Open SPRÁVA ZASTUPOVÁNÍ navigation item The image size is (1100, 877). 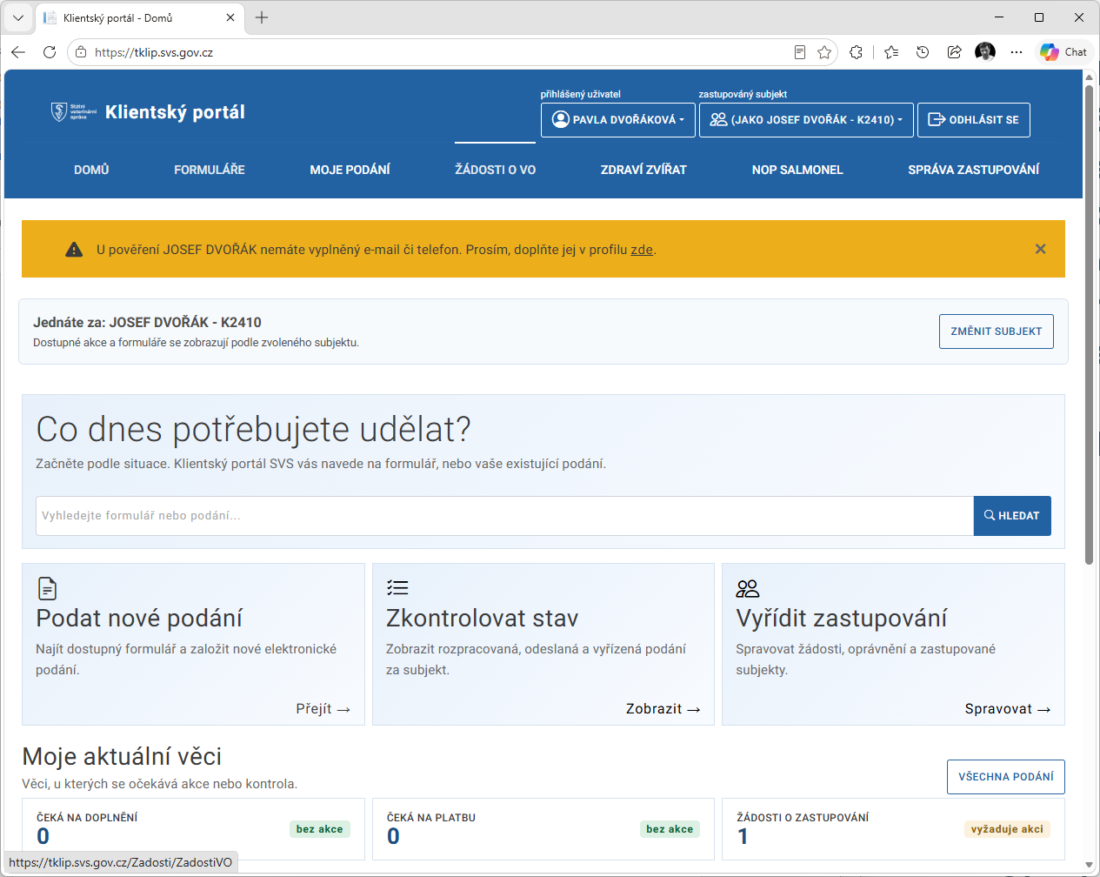click(x=974, y=170)
